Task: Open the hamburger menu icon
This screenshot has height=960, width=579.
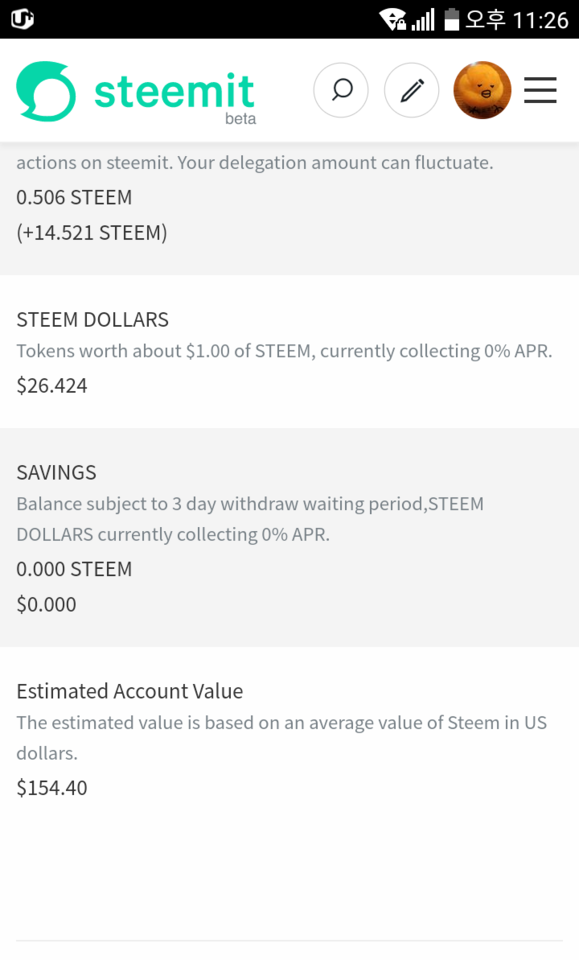Action: point(540,90)
